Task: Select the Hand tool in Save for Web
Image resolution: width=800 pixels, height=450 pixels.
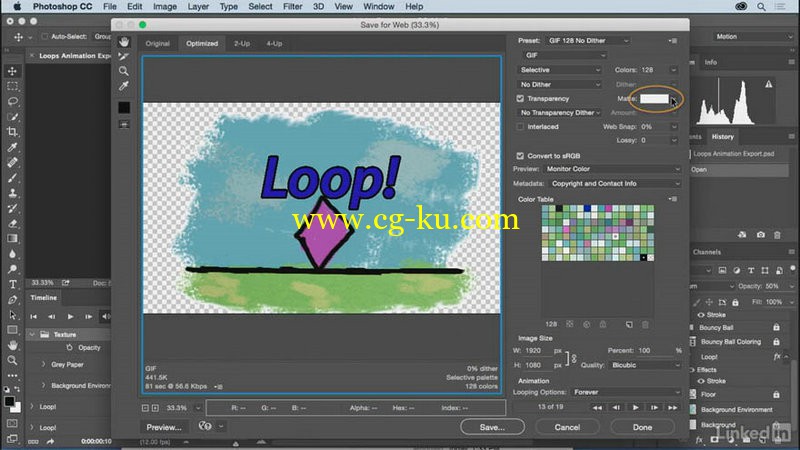Action: (124, 42)
